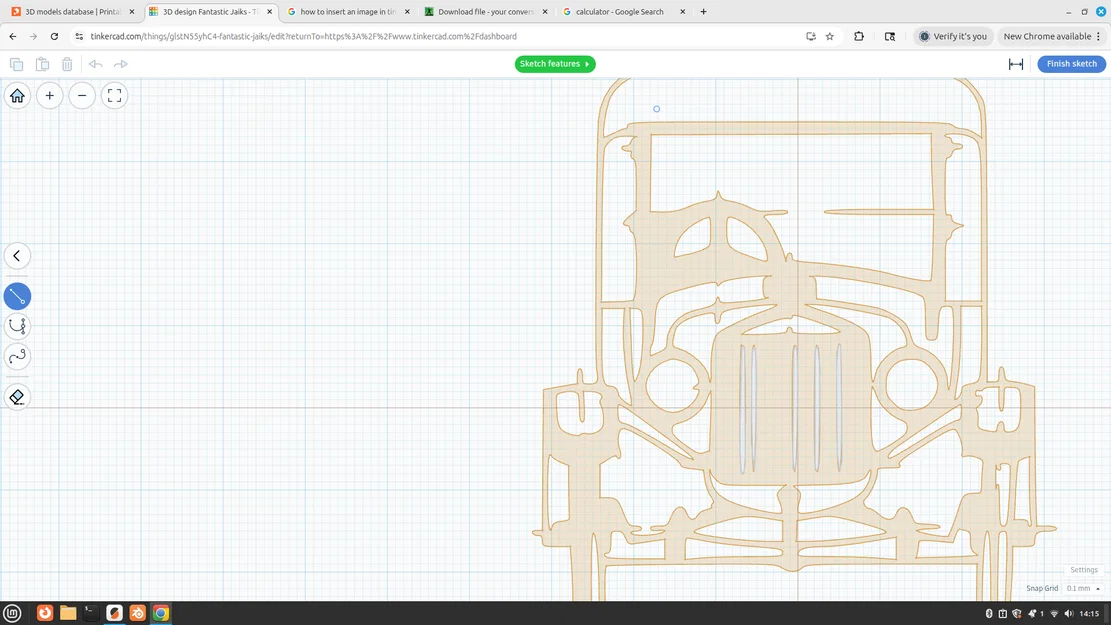Open the Files folder in taskbar
1111x625 pixels.
click(x=68, y=613)
